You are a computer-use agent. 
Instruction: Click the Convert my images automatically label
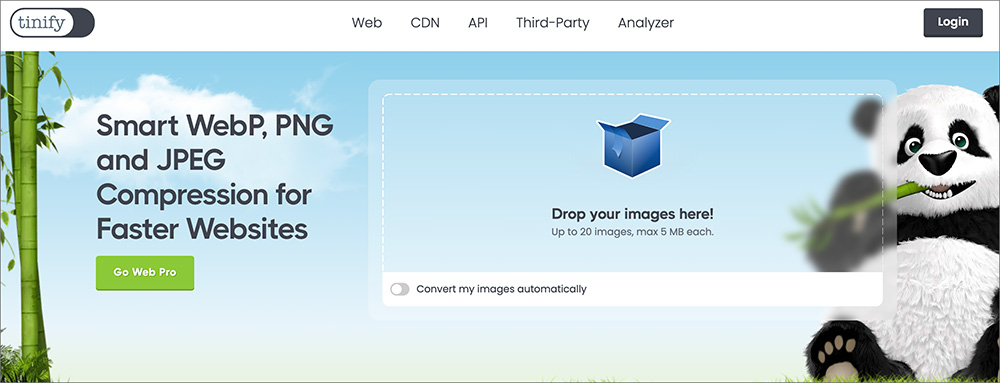(501, 289)
